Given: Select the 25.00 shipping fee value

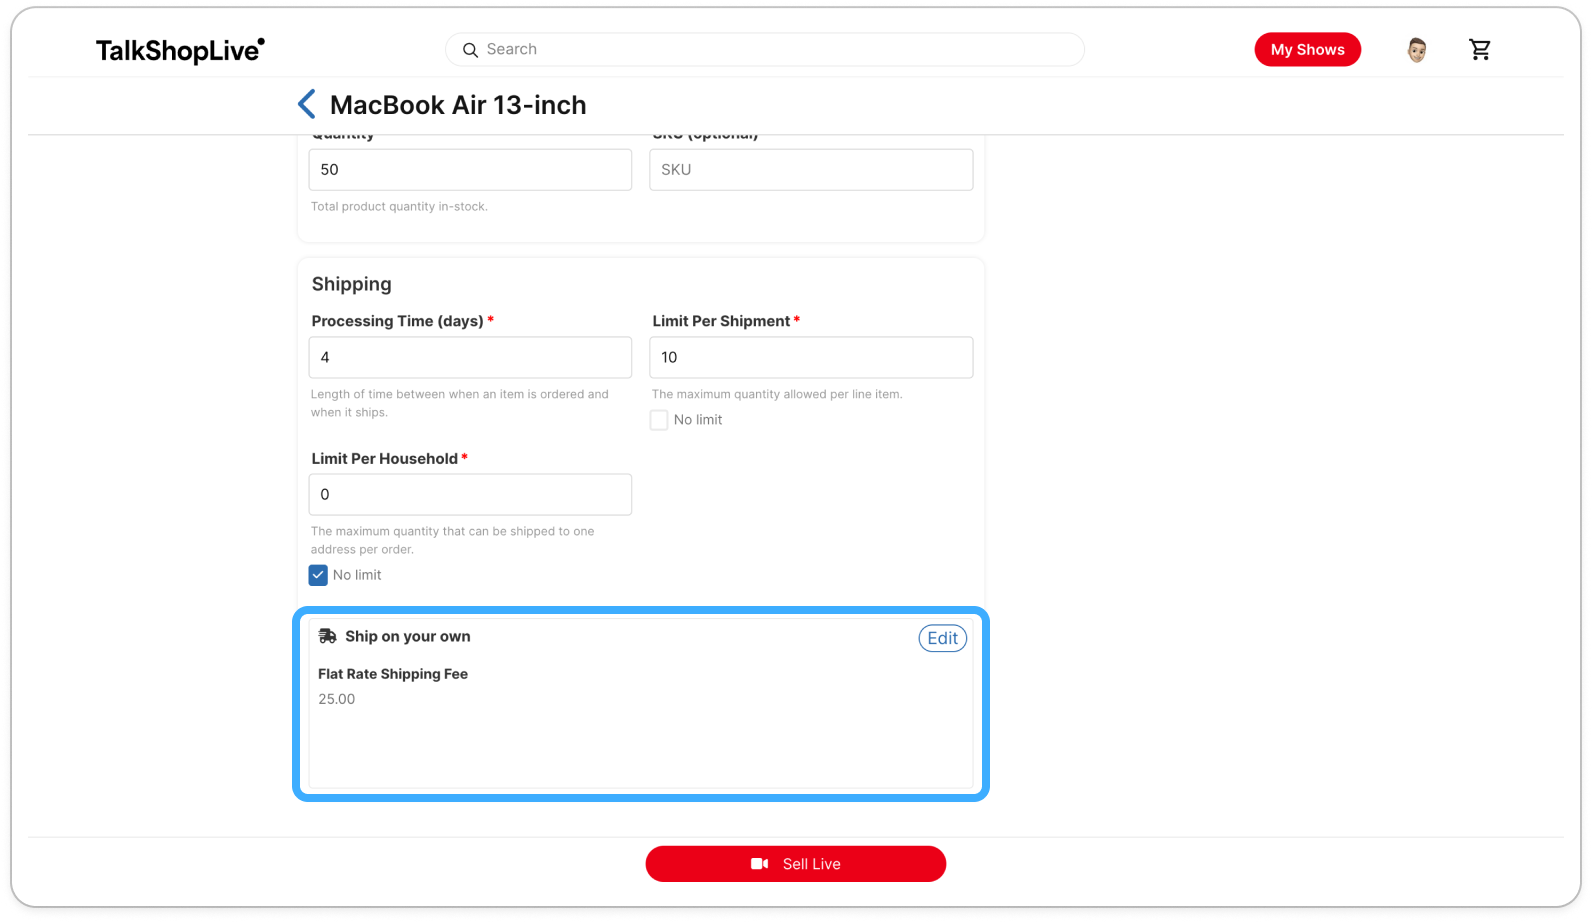Looking at the screenshot, I should pos(337,699).
